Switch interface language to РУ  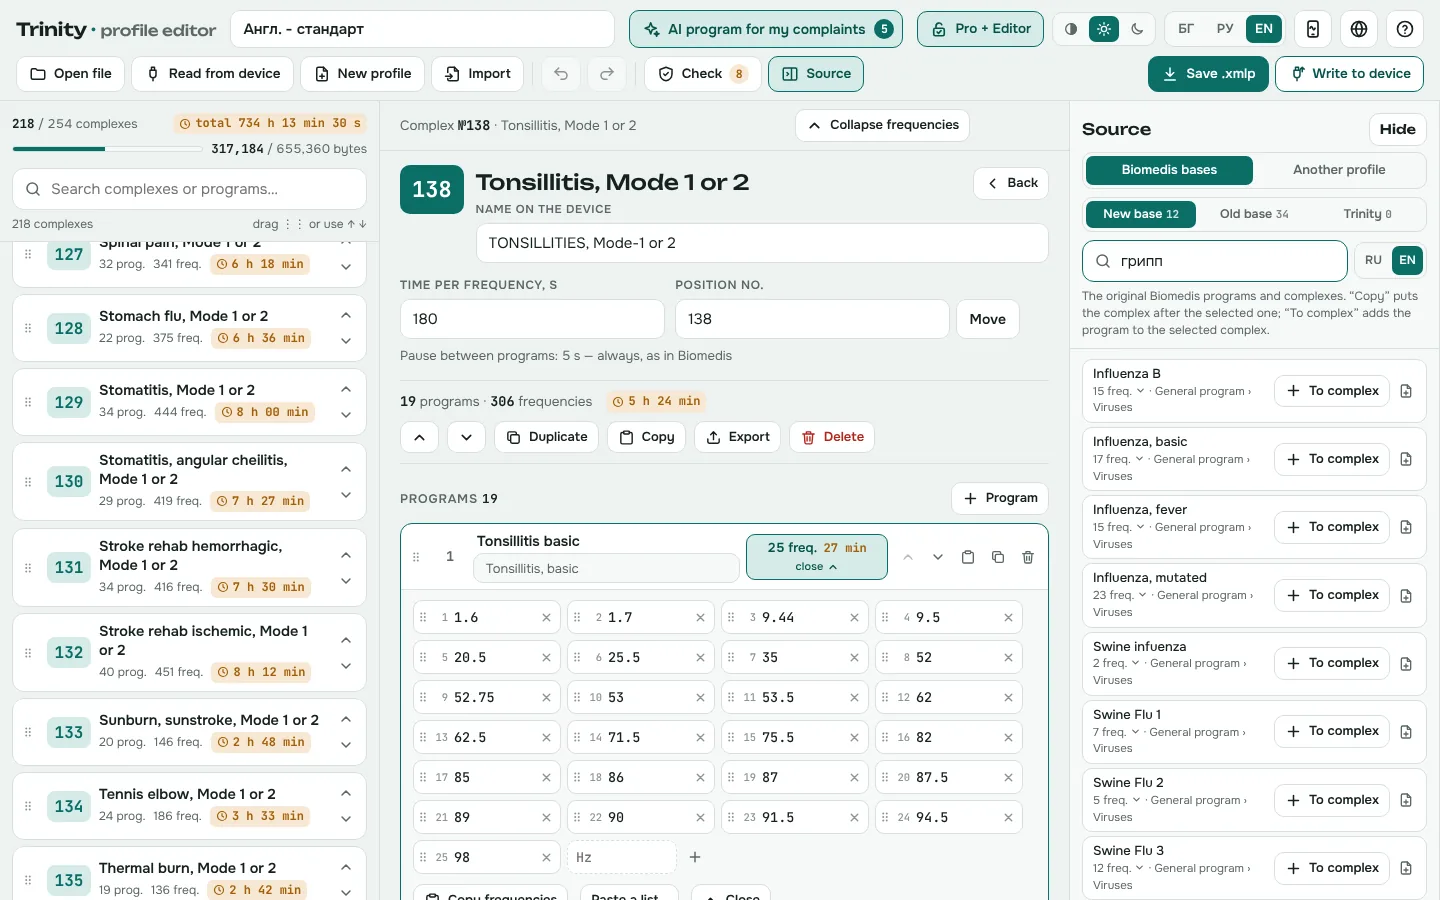pos(1225,29)
